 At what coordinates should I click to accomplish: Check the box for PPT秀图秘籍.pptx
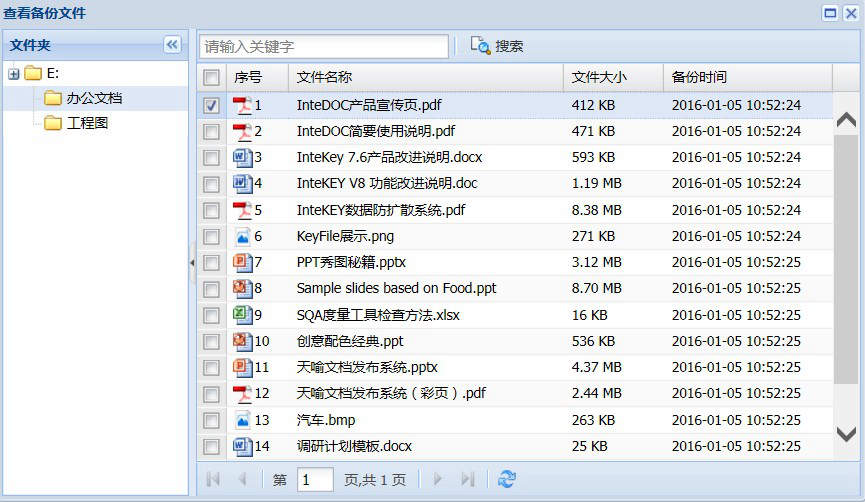coord(211,263)
